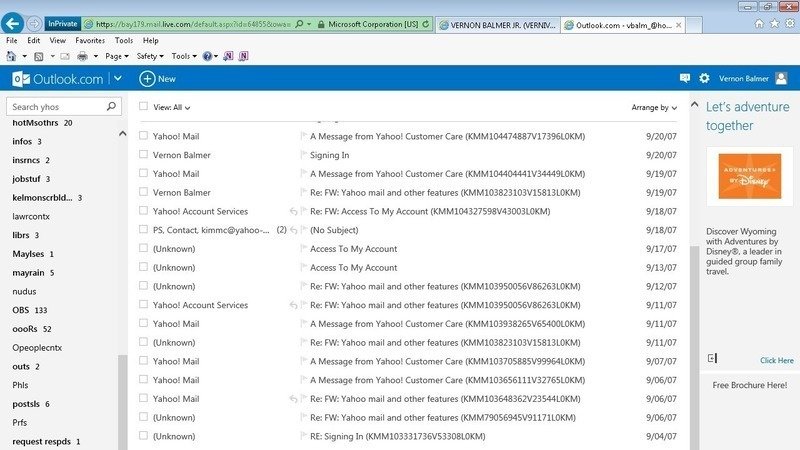
Task: Click the message list vertical scrollbar
Action: pyautogui.click(x=694, y=347)
